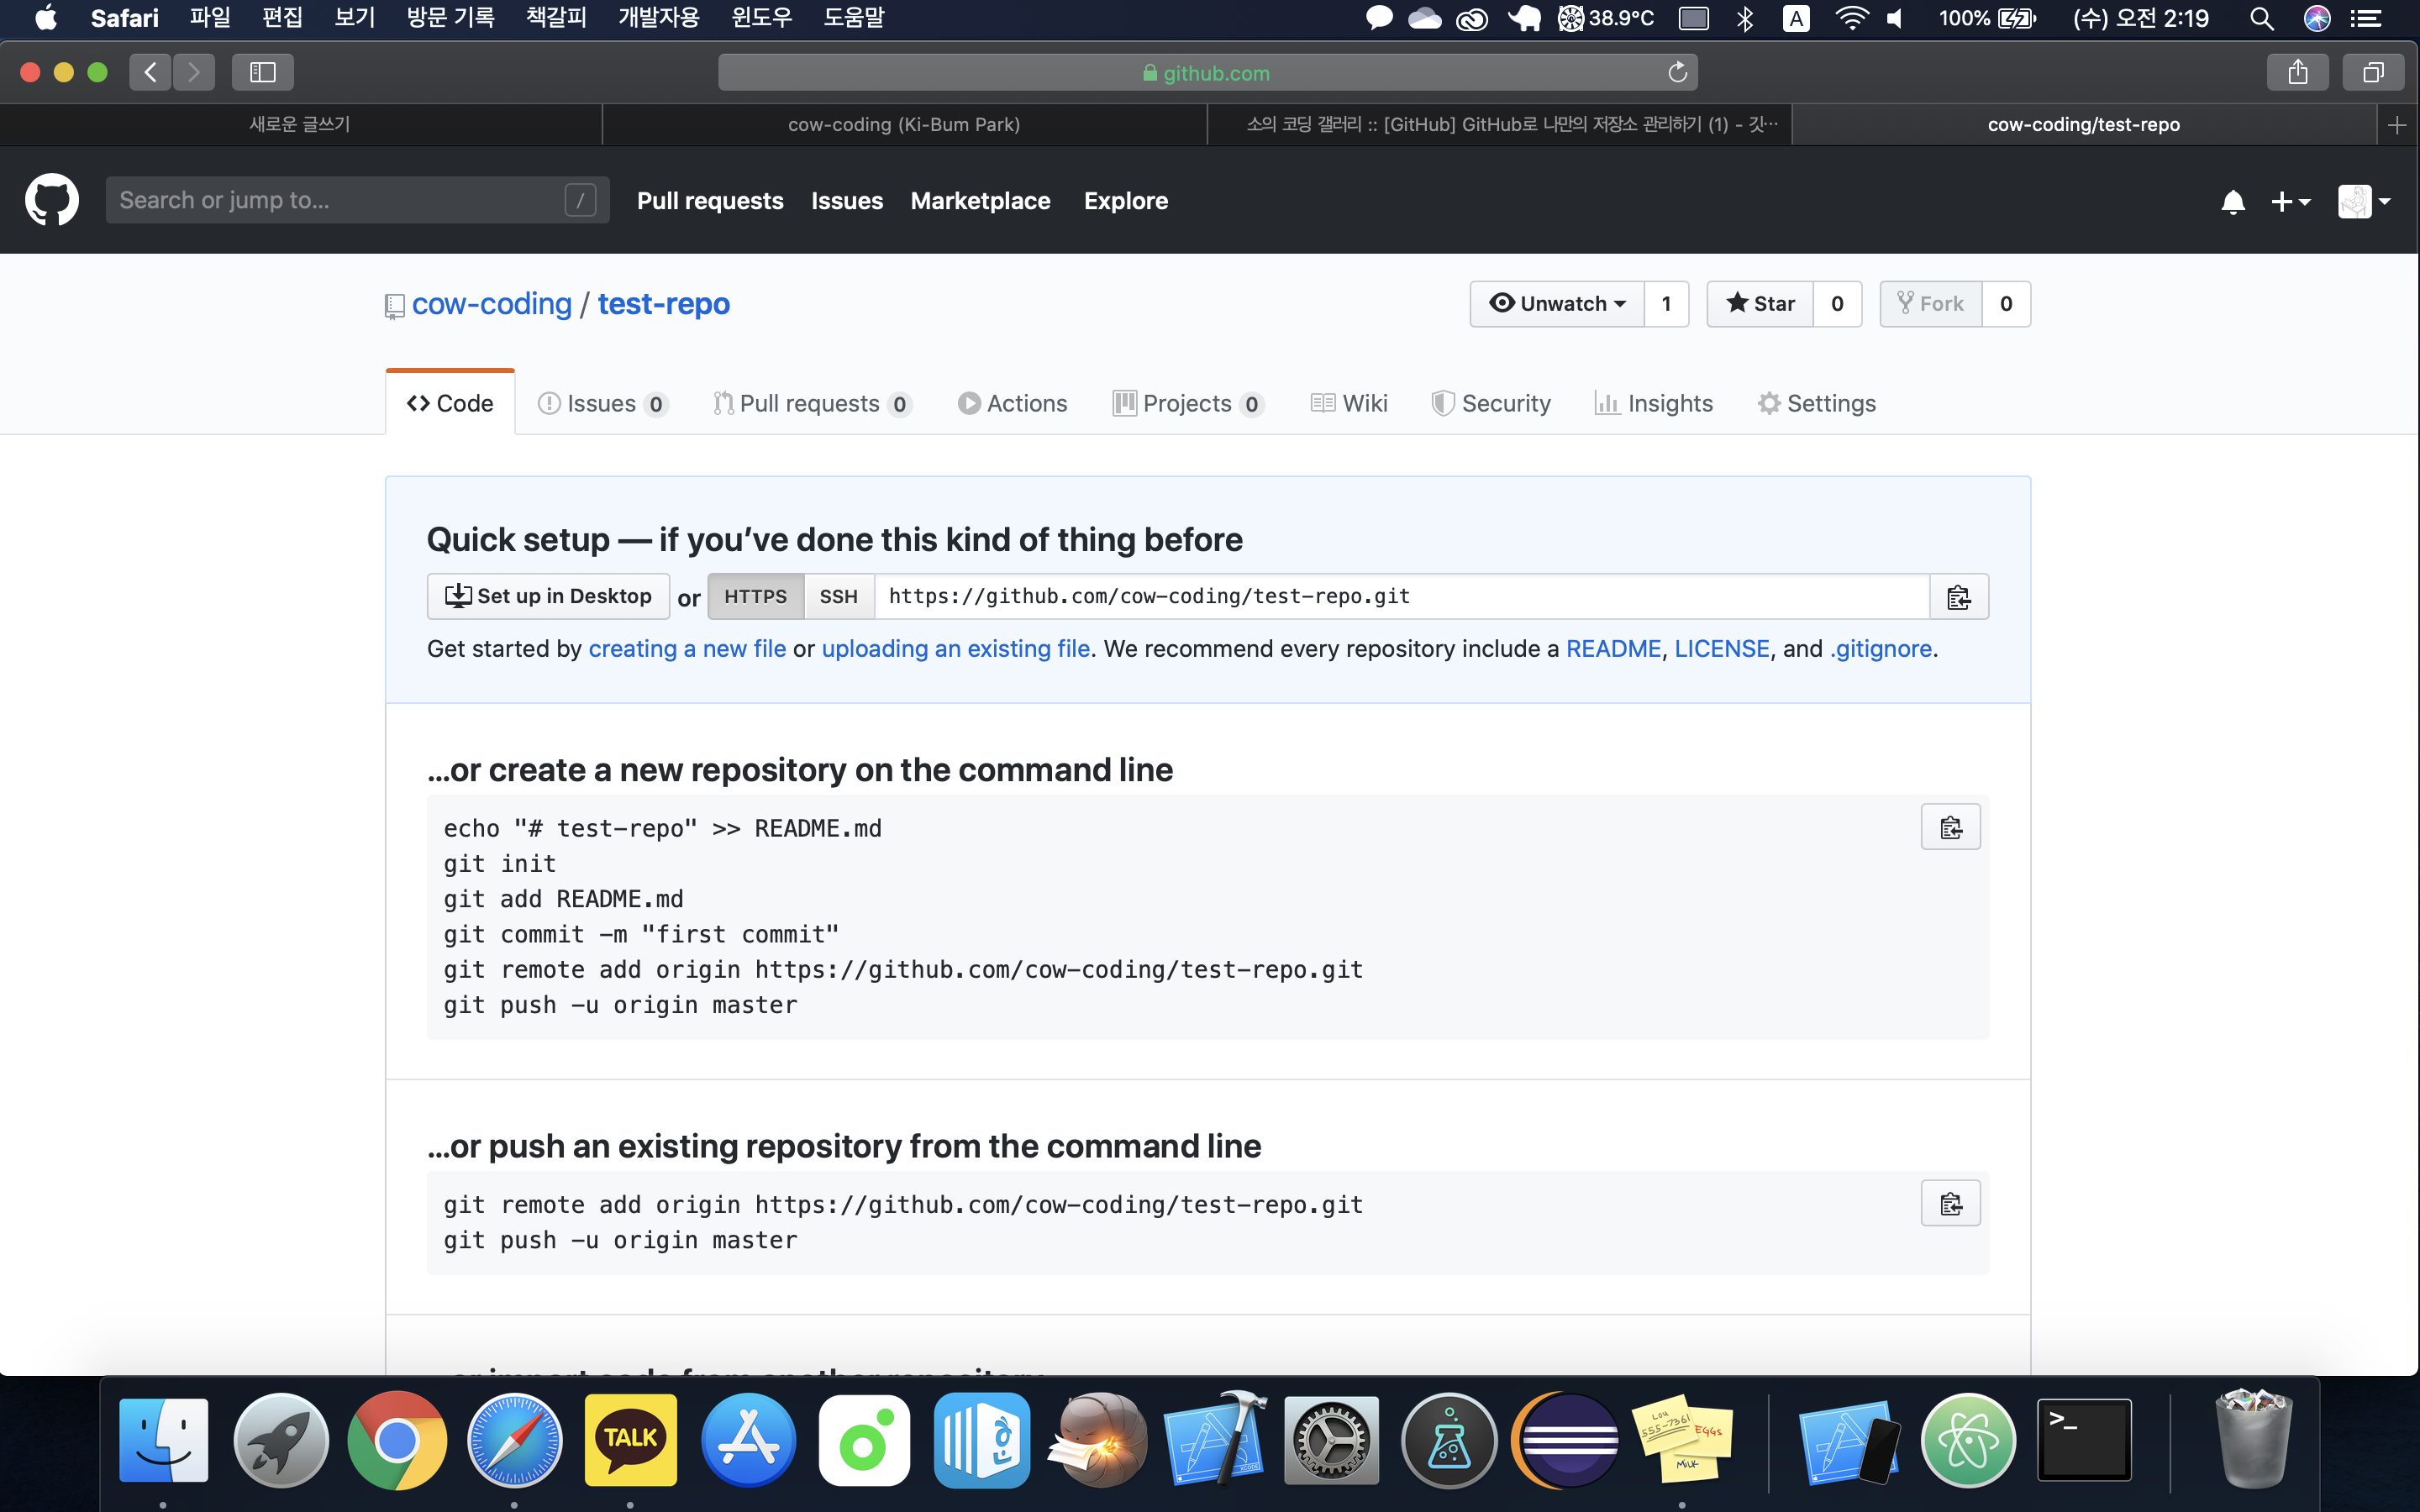Click the GitHub octocat logo
This screenshot has width=2420, height=1512.
52,200
